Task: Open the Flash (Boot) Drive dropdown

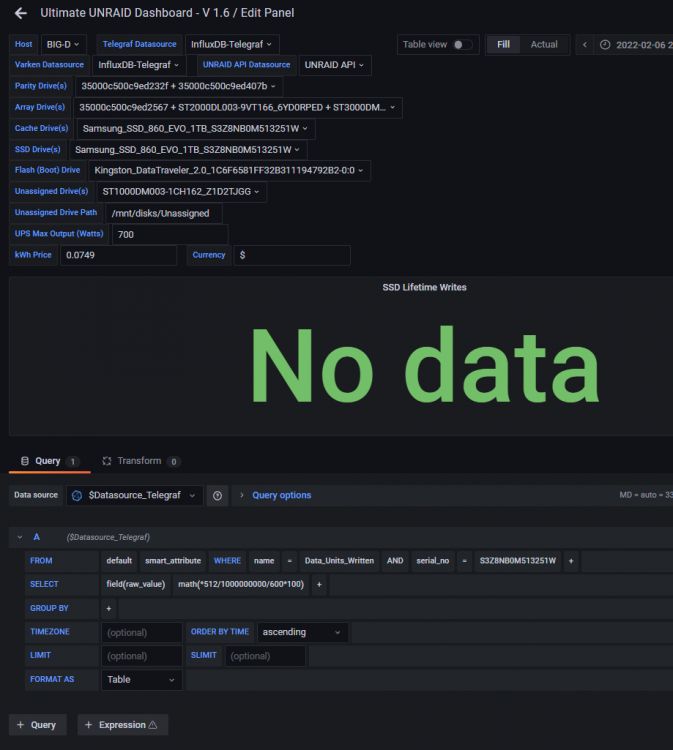Action: (x=230, y=171)
